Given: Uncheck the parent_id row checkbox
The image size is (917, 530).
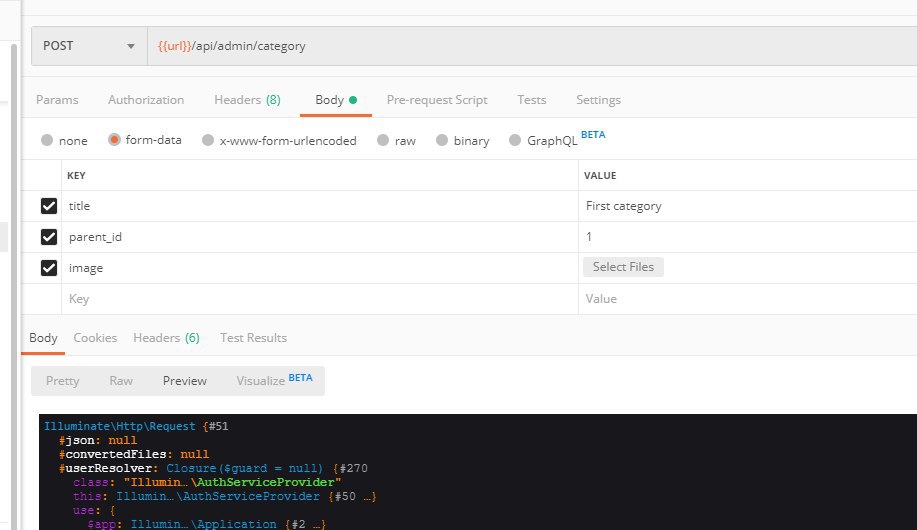Looking at the screenshot, I should [x=49, y=237].
